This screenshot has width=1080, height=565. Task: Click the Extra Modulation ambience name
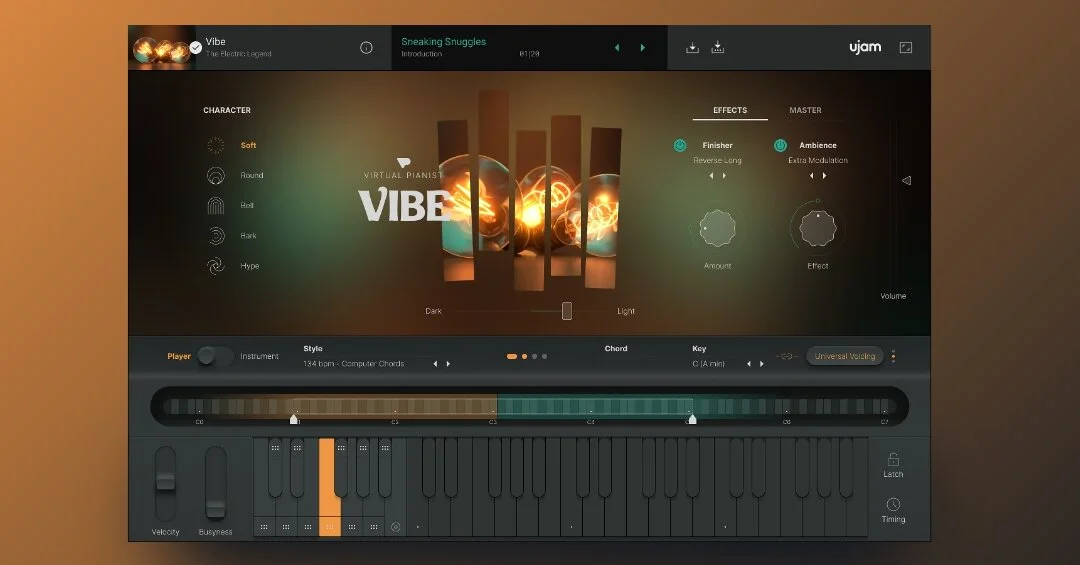tap(818, 161)
